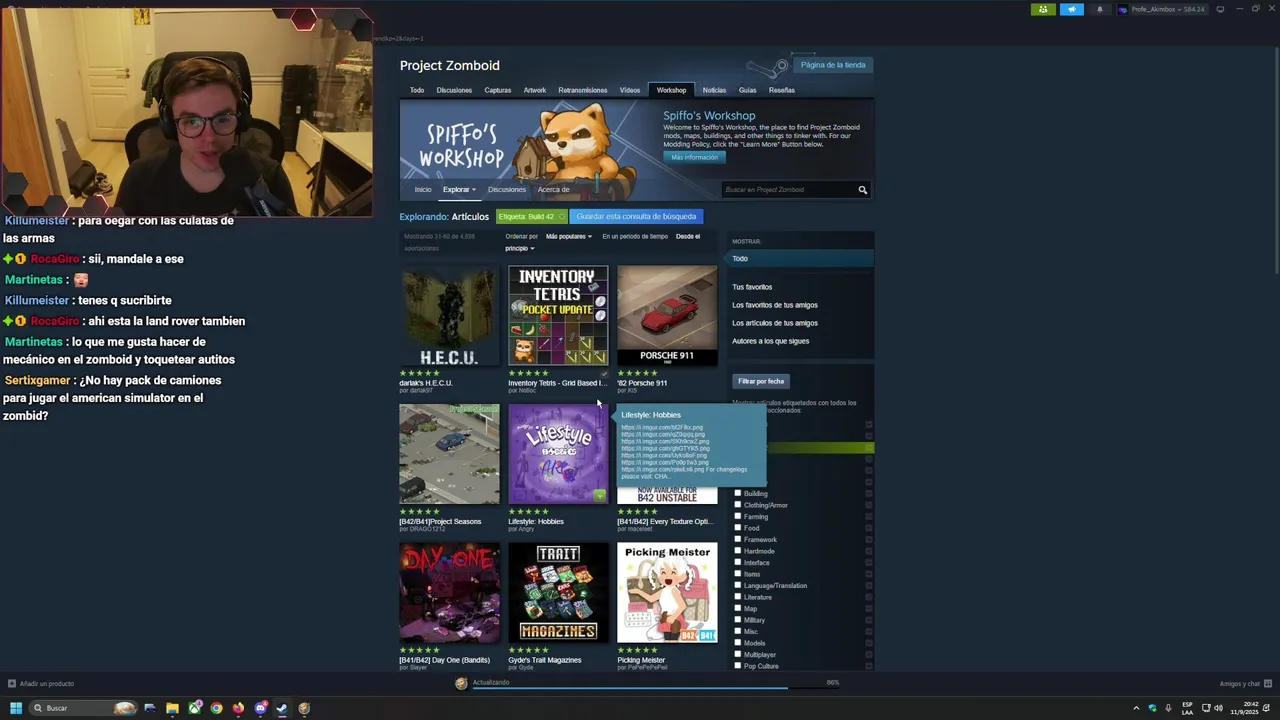Open the Artwork tab

click(x=535, y=90)
